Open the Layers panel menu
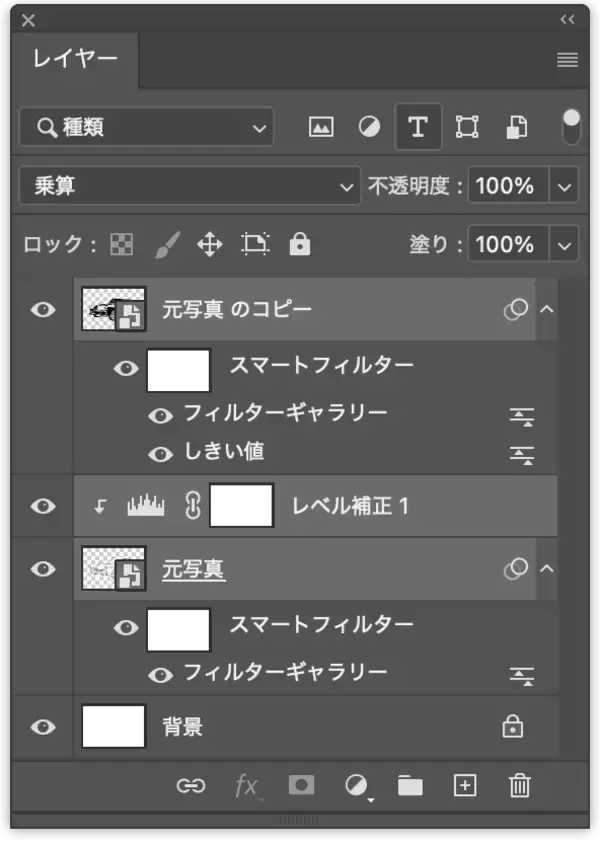This screenshot has height=843, width=600. (x=567, y=60)
